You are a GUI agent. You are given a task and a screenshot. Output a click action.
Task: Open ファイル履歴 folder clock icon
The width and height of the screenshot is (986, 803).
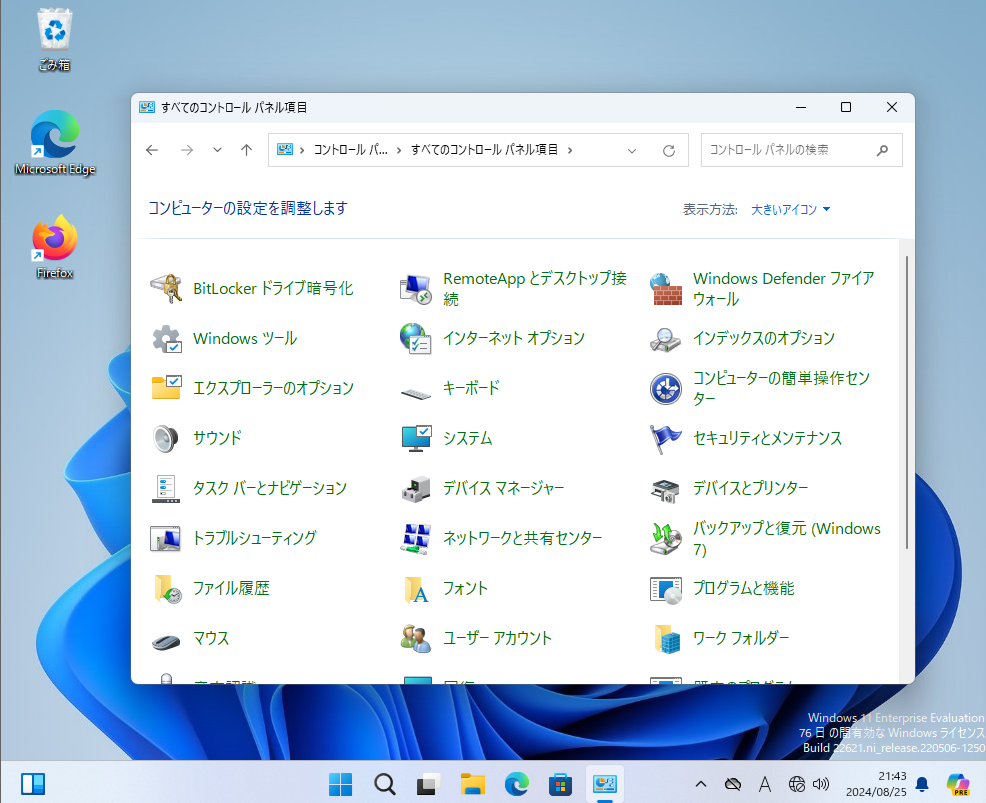(x=166, y=589)
